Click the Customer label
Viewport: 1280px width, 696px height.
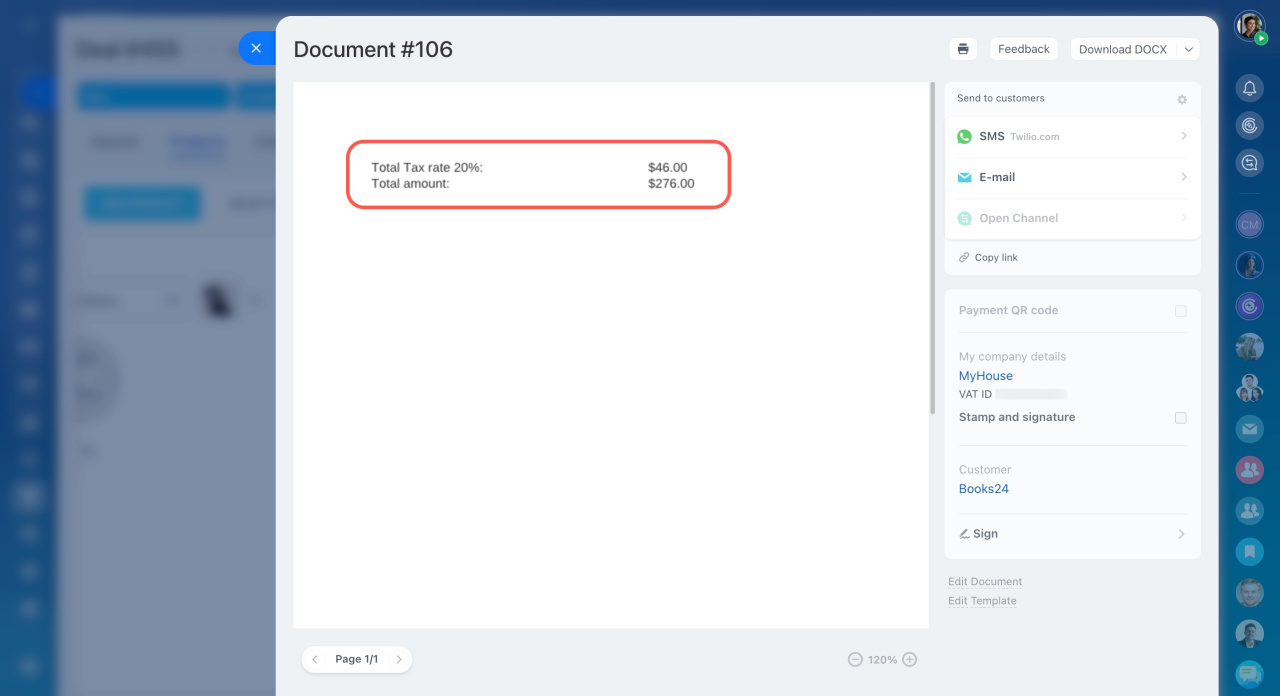985,470
